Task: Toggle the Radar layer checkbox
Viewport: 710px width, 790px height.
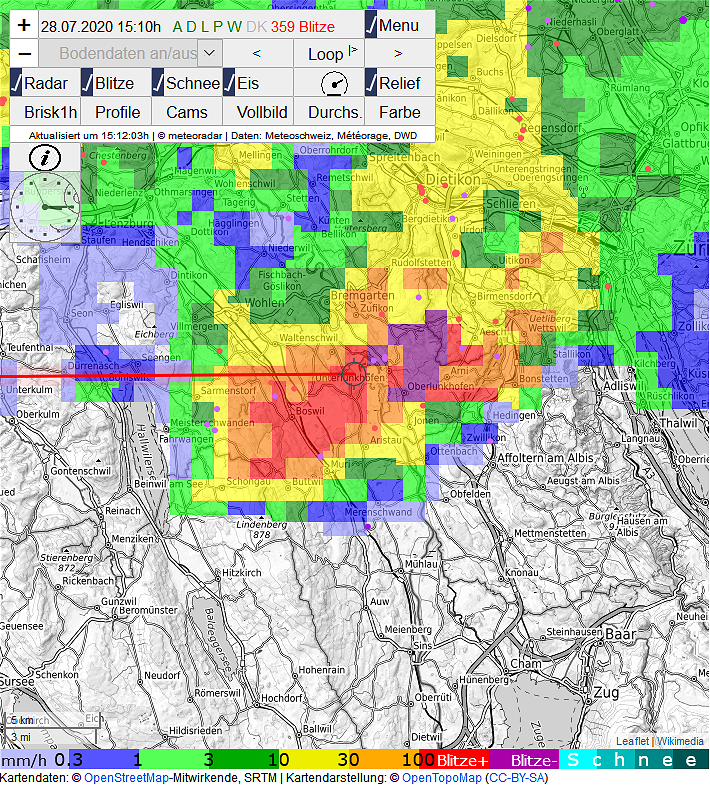Action: tap(17, 83)
